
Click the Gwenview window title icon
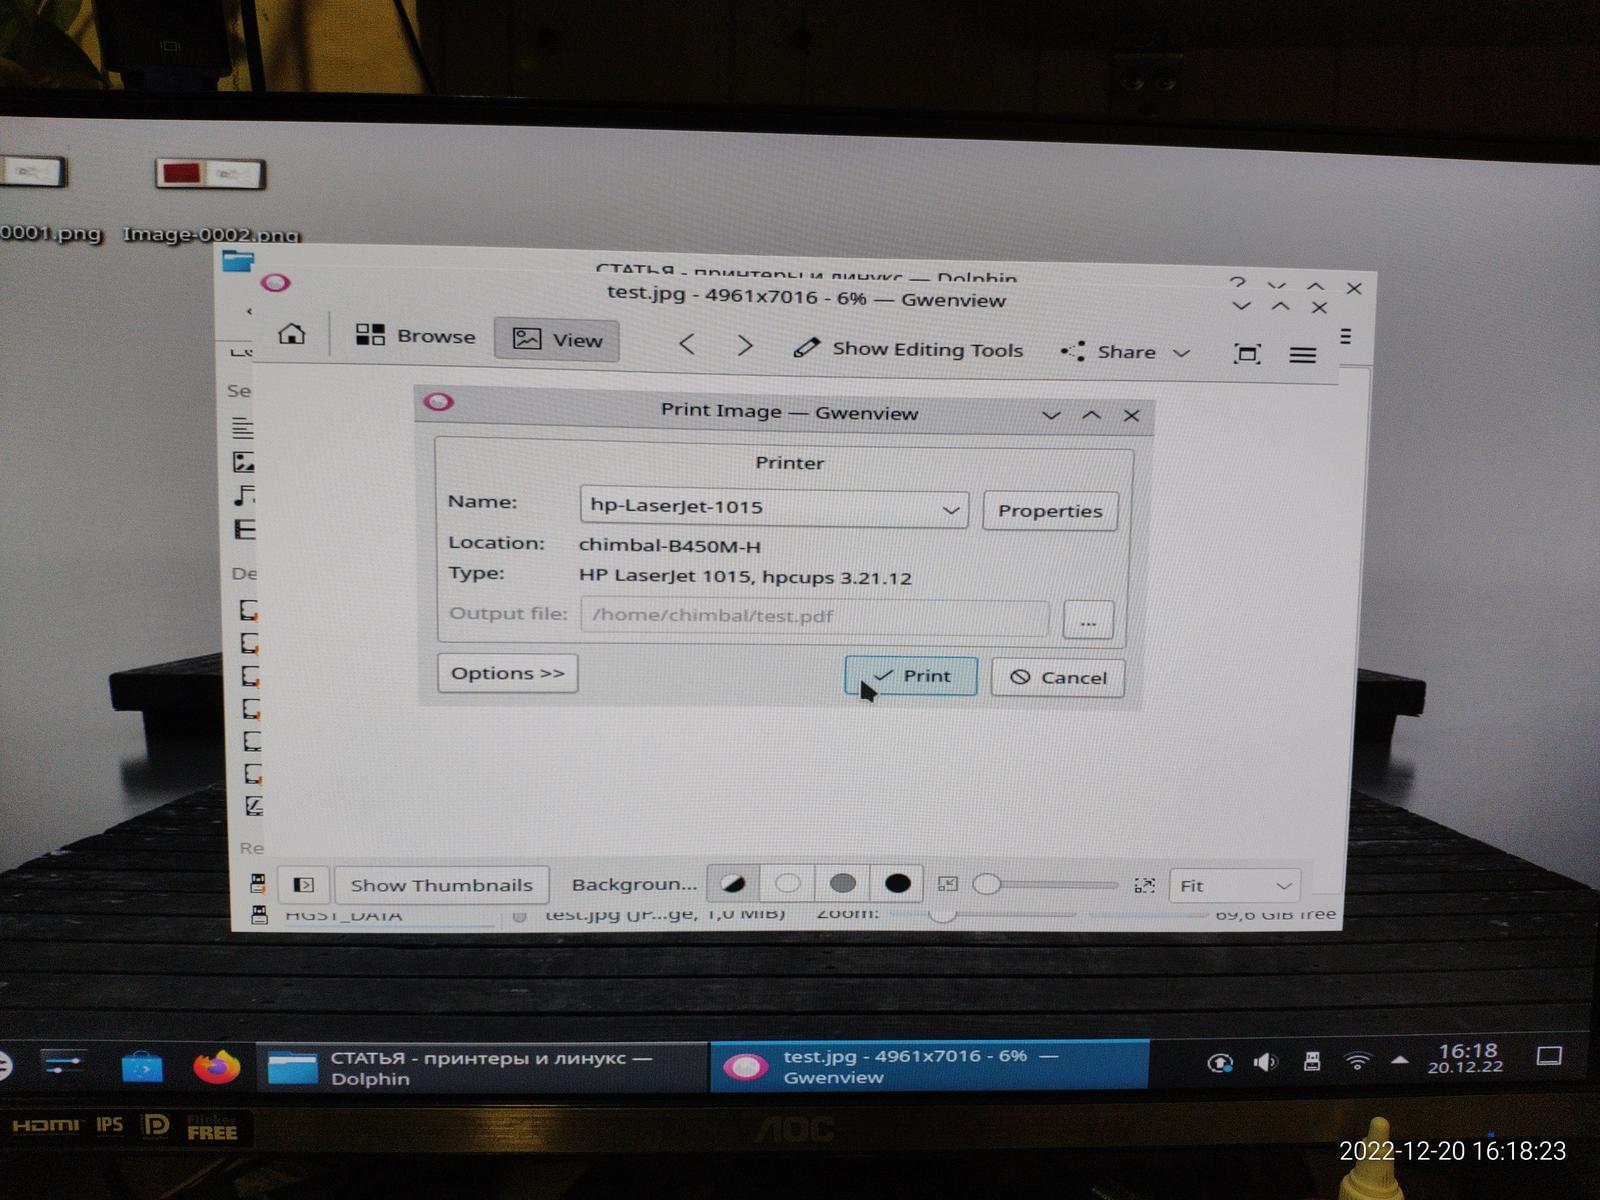pyautogui.click(x=275, y=283)
